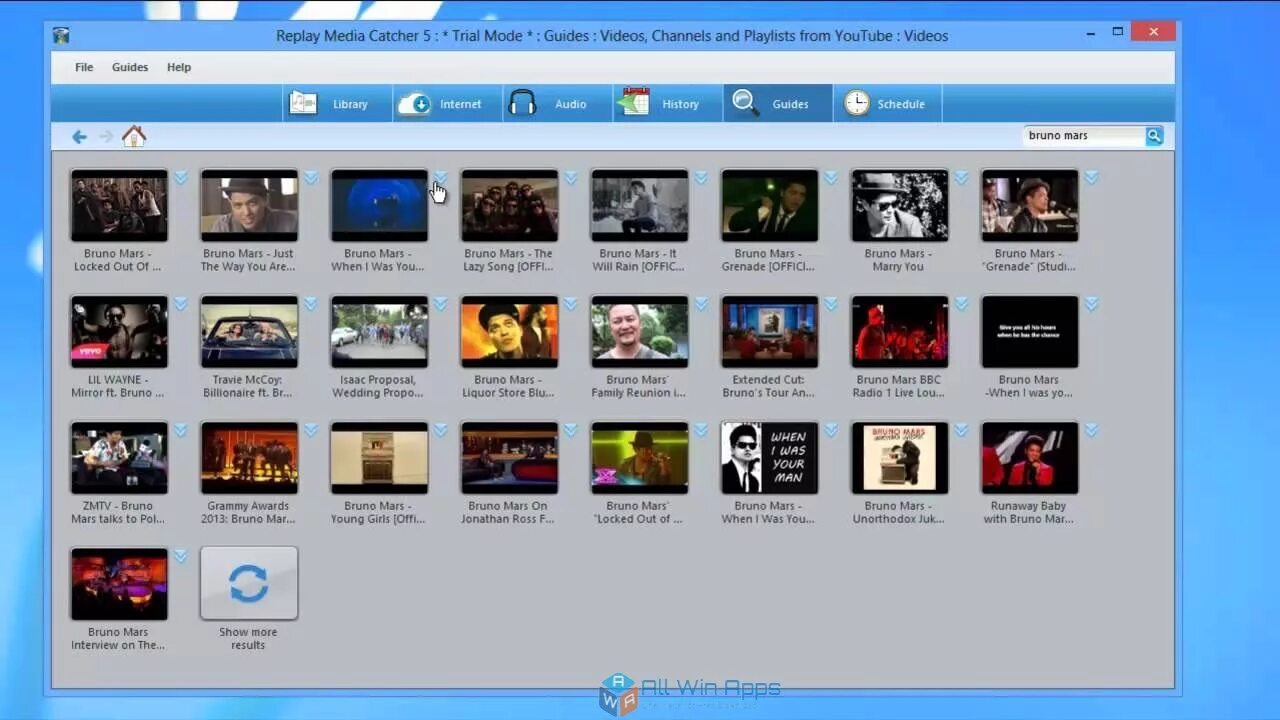
Task: Switch to the Internet tab
Action: pyautogui.click(x=447, y=103)
